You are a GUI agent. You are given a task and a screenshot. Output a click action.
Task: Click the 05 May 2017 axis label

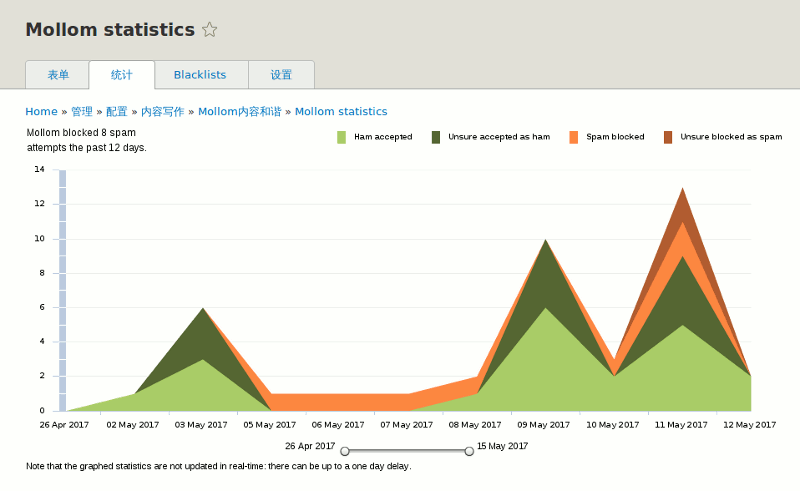[x=269, y=425]
